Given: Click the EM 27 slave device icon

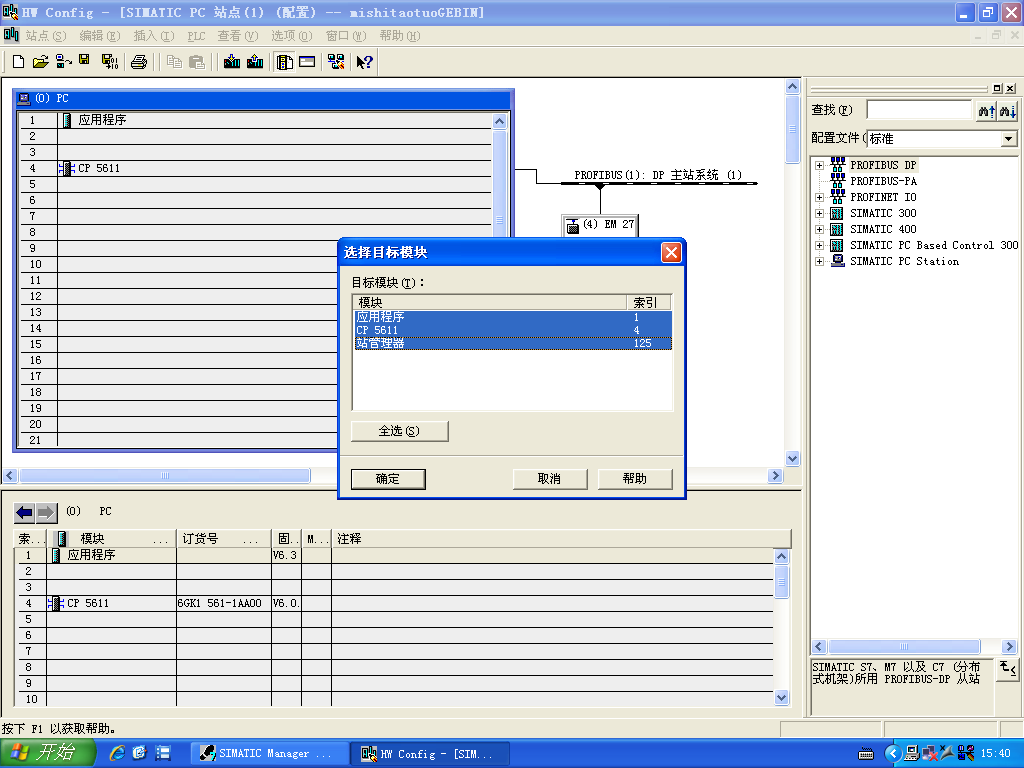Looking at the screenshot, I should click(573, 226).
